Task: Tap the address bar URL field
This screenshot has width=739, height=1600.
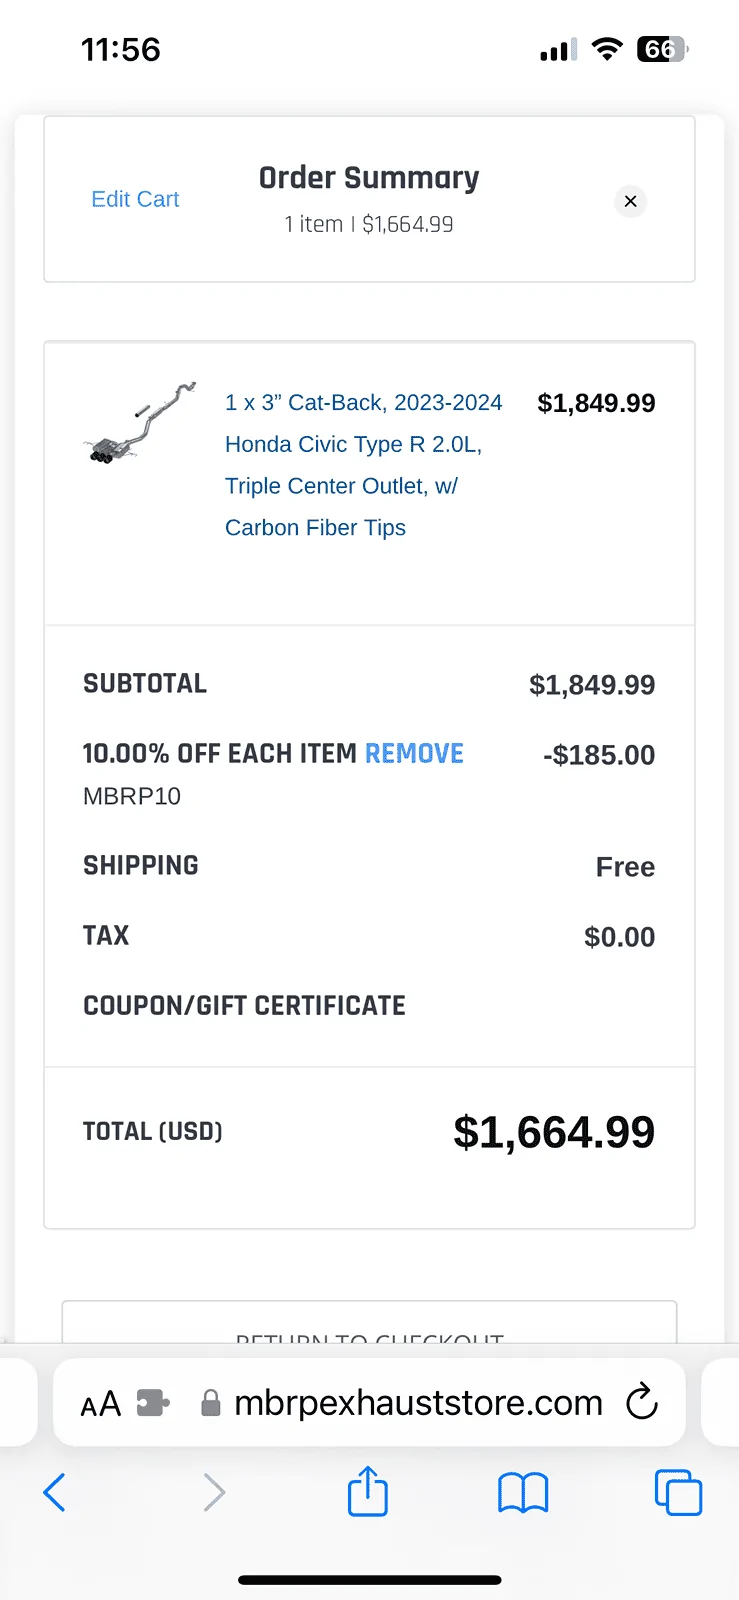Action: click(x=418, y=1403)
